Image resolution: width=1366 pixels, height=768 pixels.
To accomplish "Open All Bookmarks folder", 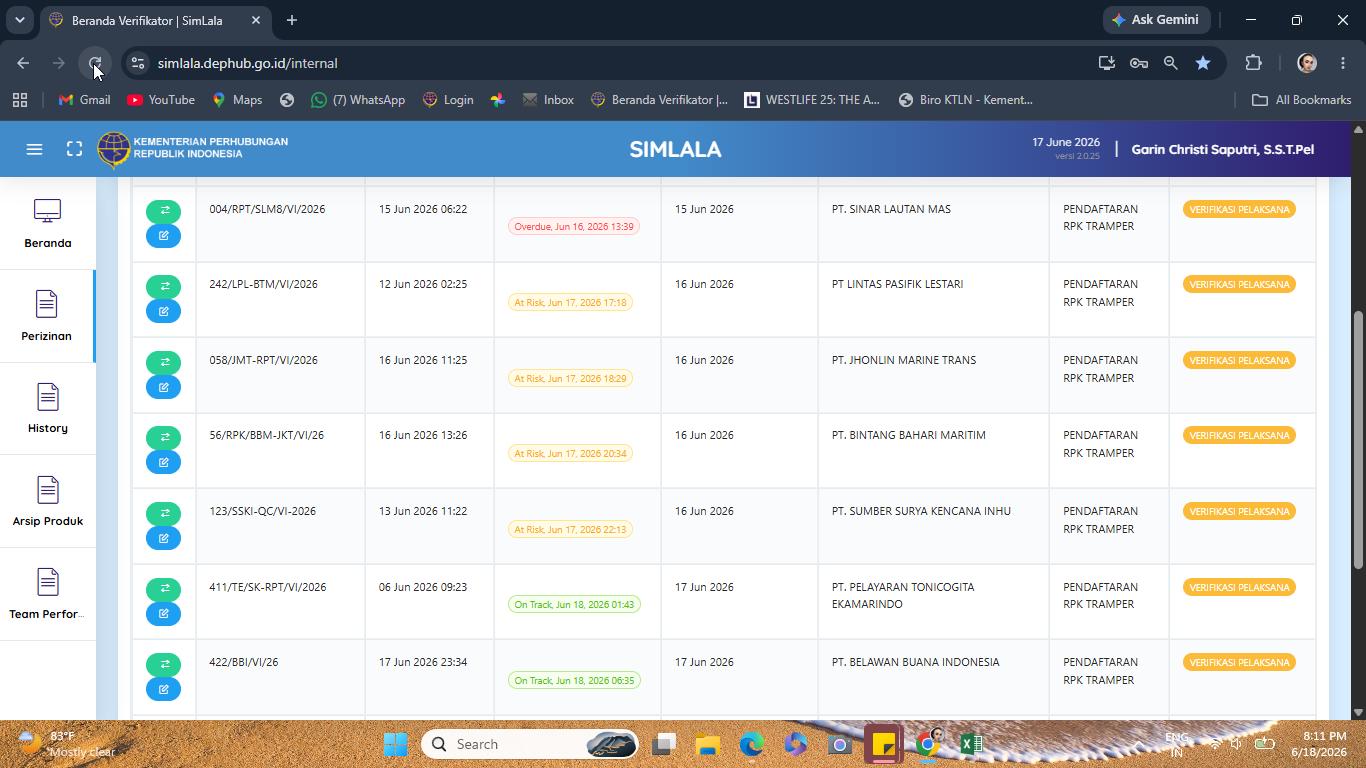I will click(x=1301, y=100).
